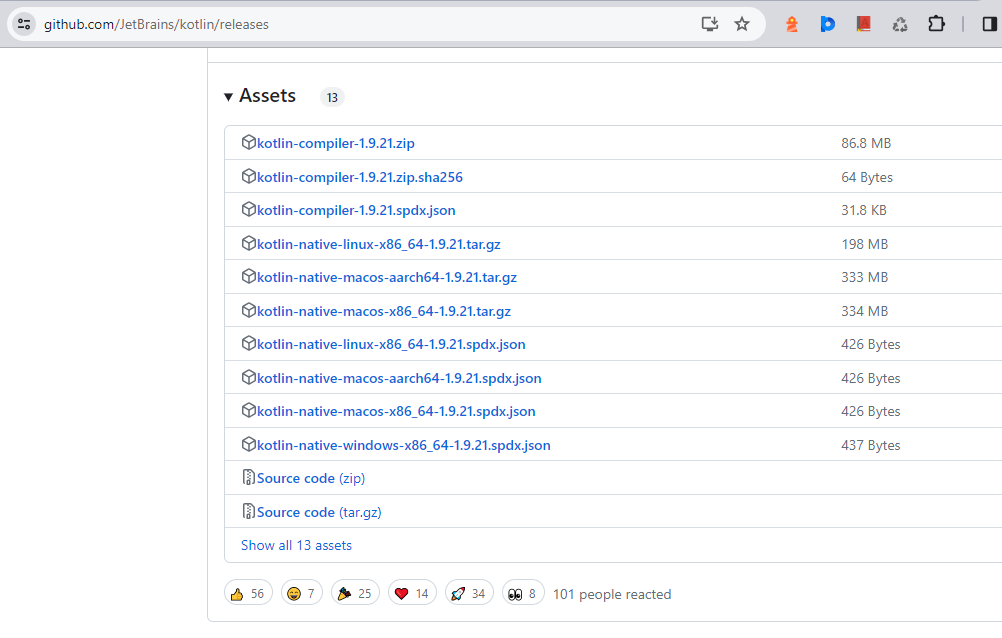The image size is (1002, 638).
Task: Click the package icon beside kotlin-native-macos-x86_64-1.9.21.spdx.json
Action: tap(249, 411)
